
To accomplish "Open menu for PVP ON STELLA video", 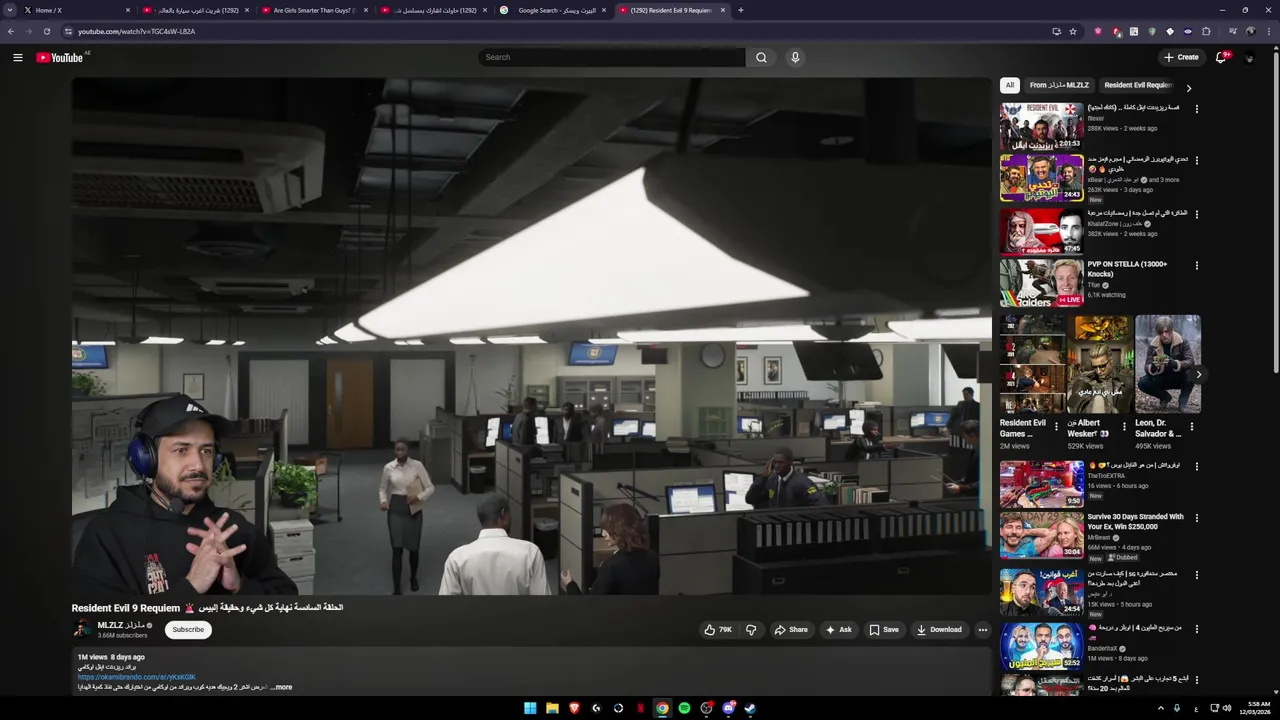I will point(1197,266).
